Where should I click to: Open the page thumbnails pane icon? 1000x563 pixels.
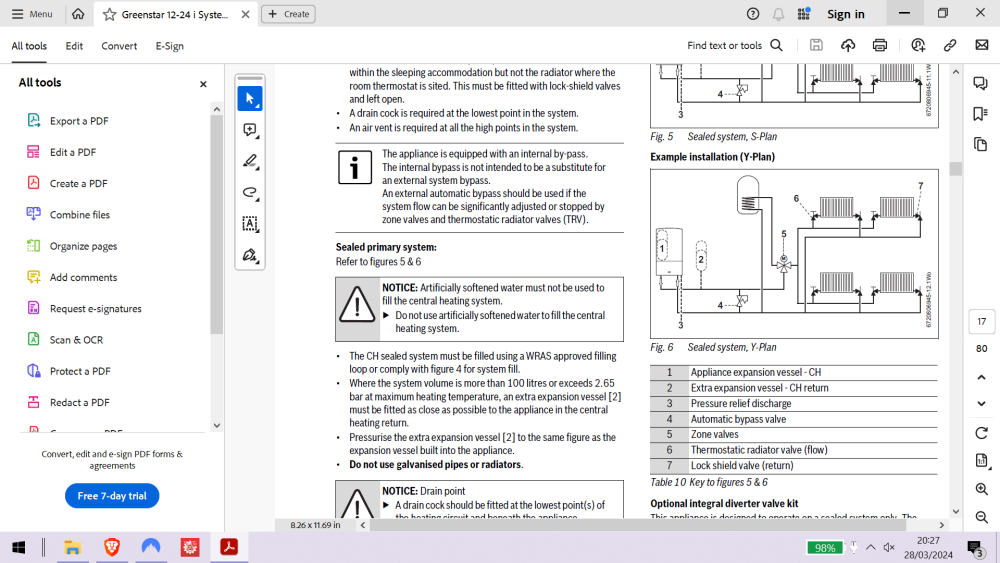tap(980, 144)
